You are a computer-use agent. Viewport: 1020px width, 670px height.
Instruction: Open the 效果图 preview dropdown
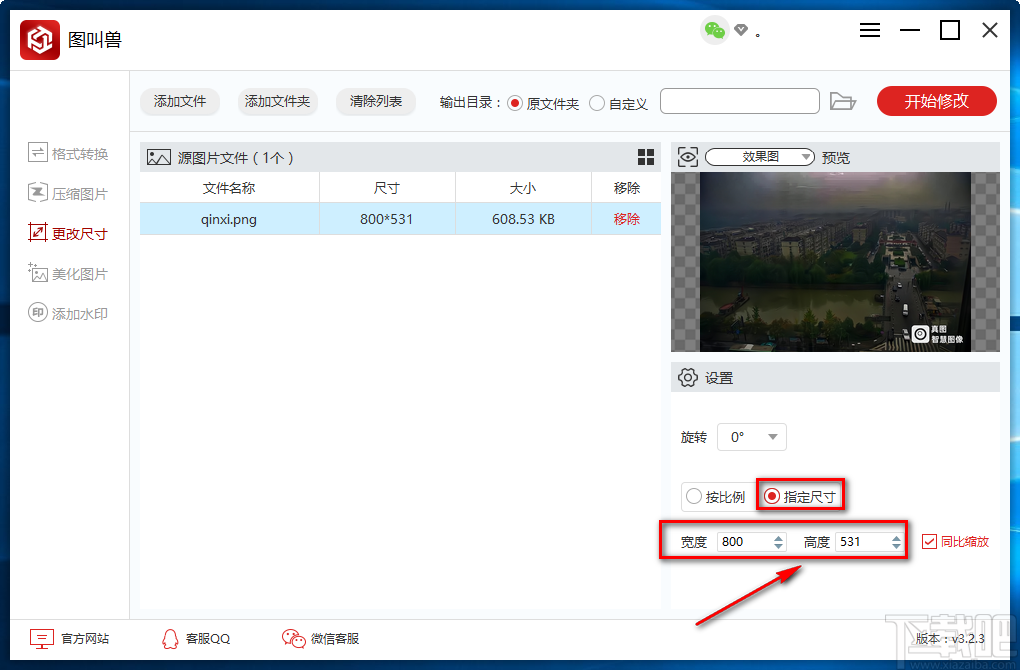[x=760, y=157]
